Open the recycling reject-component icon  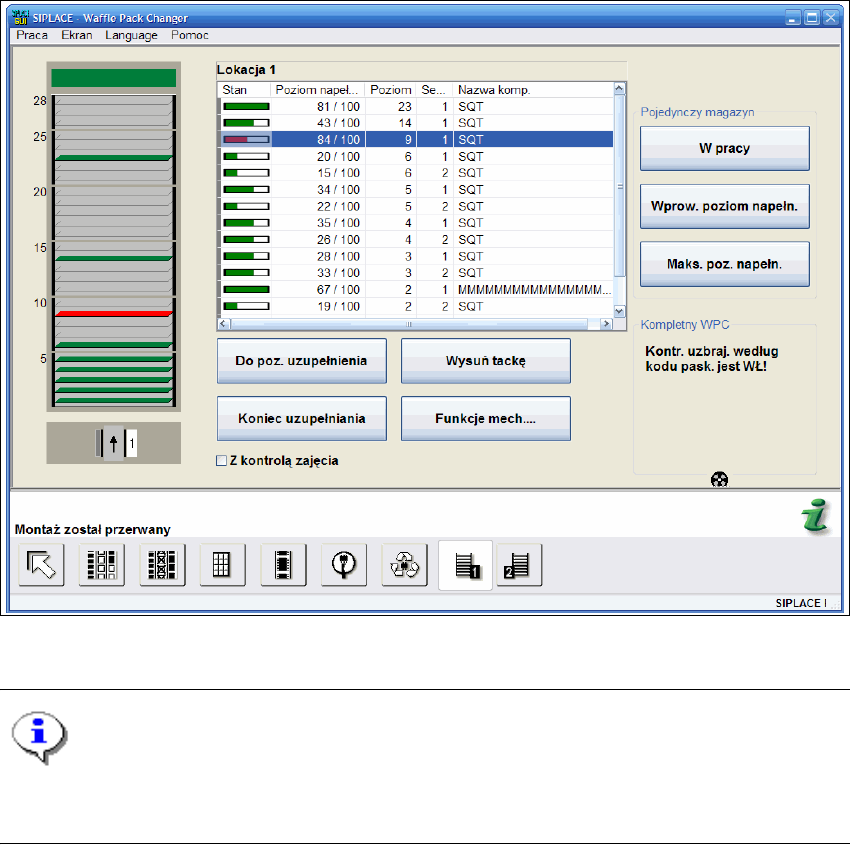click(404, 565)
